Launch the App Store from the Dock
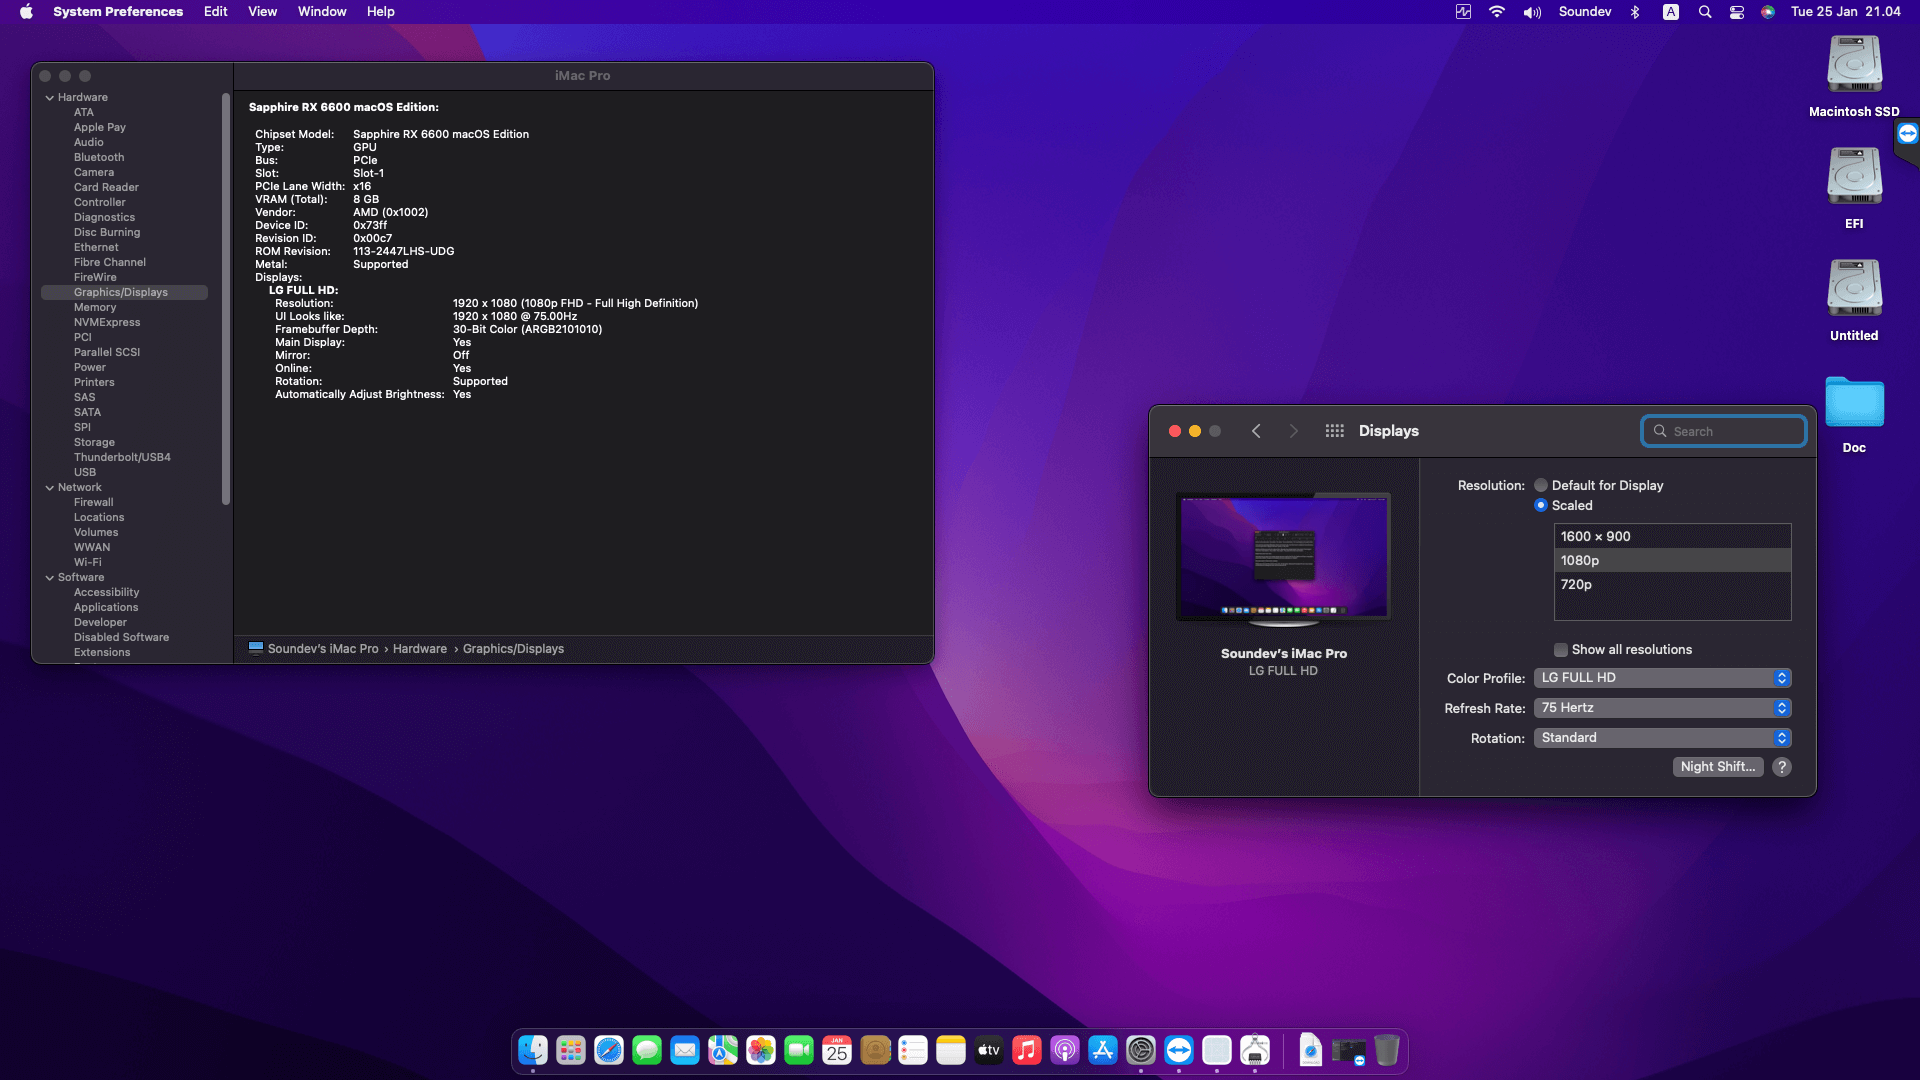 pos(1101,1051)
